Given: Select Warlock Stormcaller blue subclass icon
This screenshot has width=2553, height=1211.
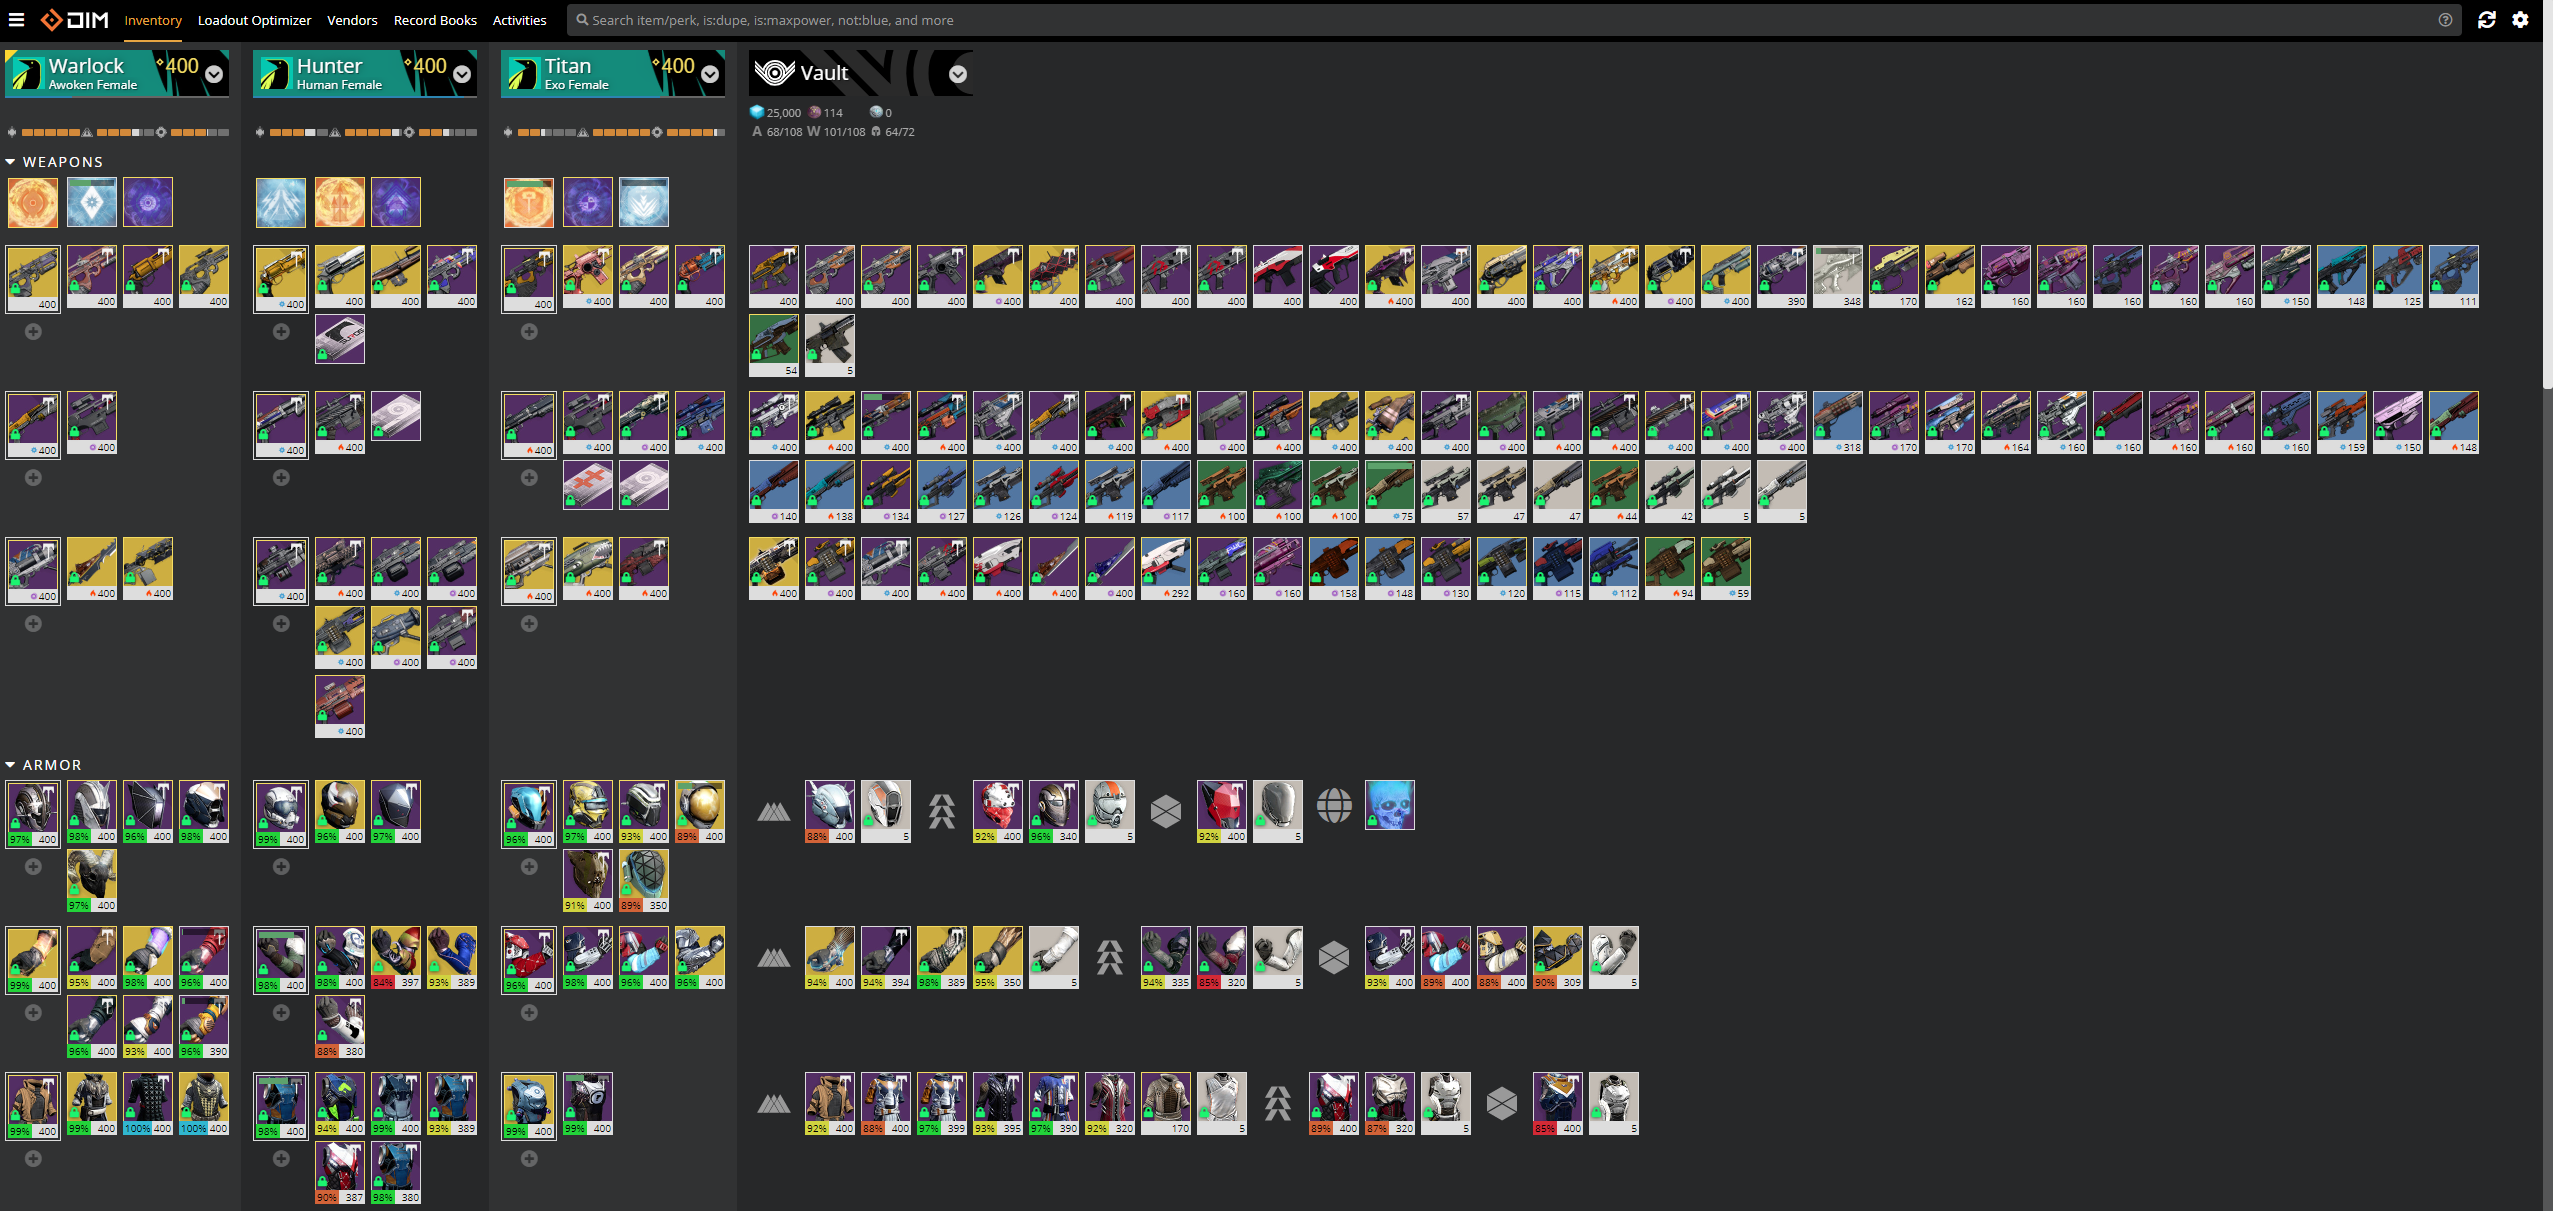Looking at the screenshot, I should point(92,203).
